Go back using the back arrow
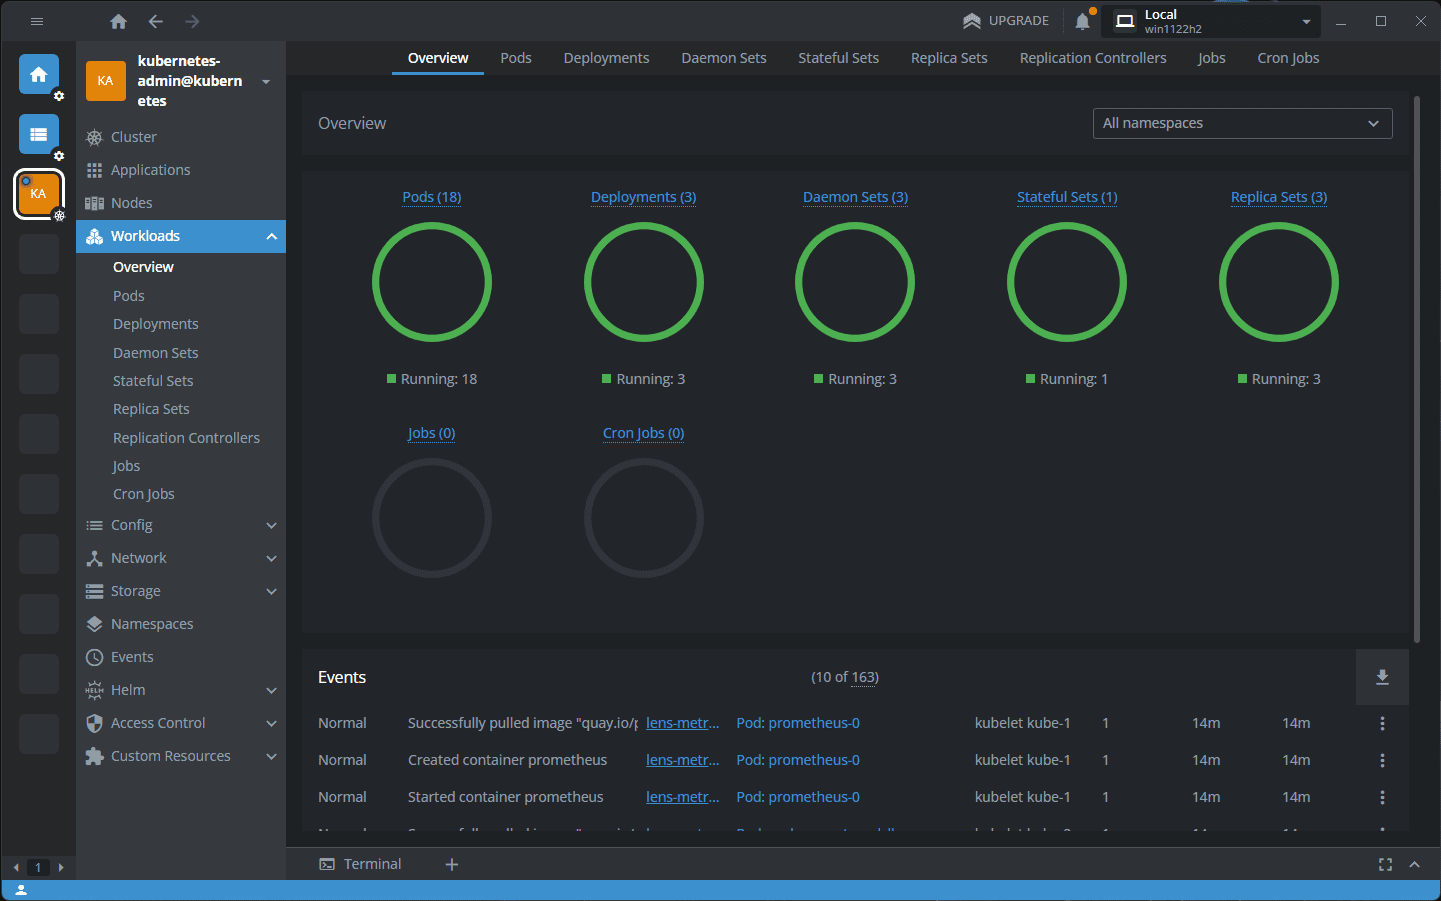This screenshot has width=1441, height=901. coord(156,21)
